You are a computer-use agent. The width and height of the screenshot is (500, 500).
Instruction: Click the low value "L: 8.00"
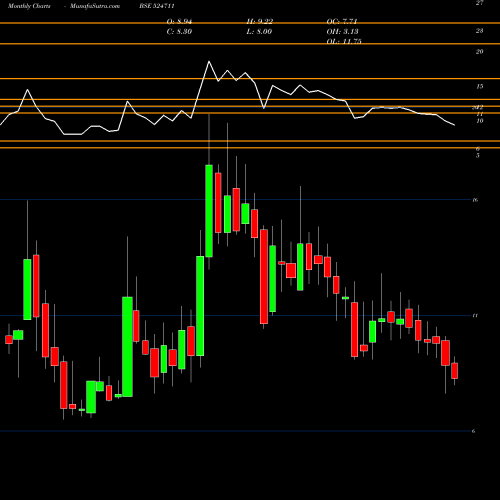(259, 32)
